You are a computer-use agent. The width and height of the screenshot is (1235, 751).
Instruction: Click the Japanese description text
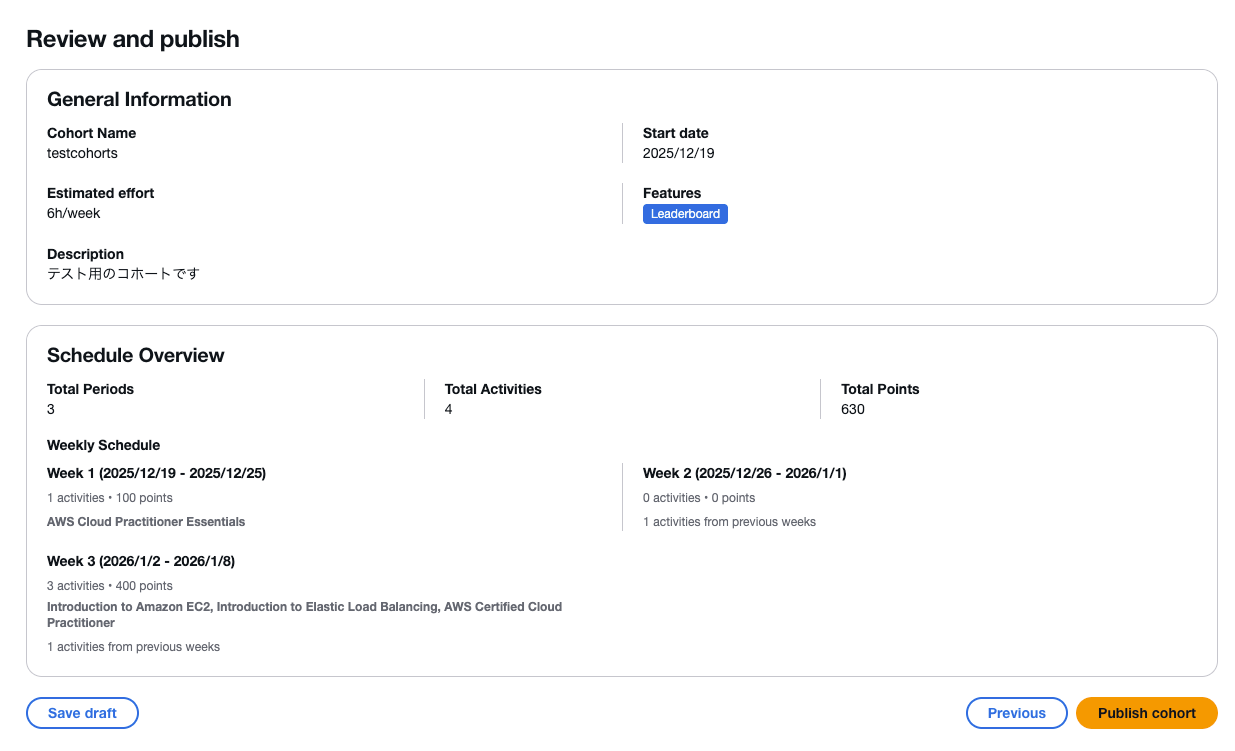point(123,273)
